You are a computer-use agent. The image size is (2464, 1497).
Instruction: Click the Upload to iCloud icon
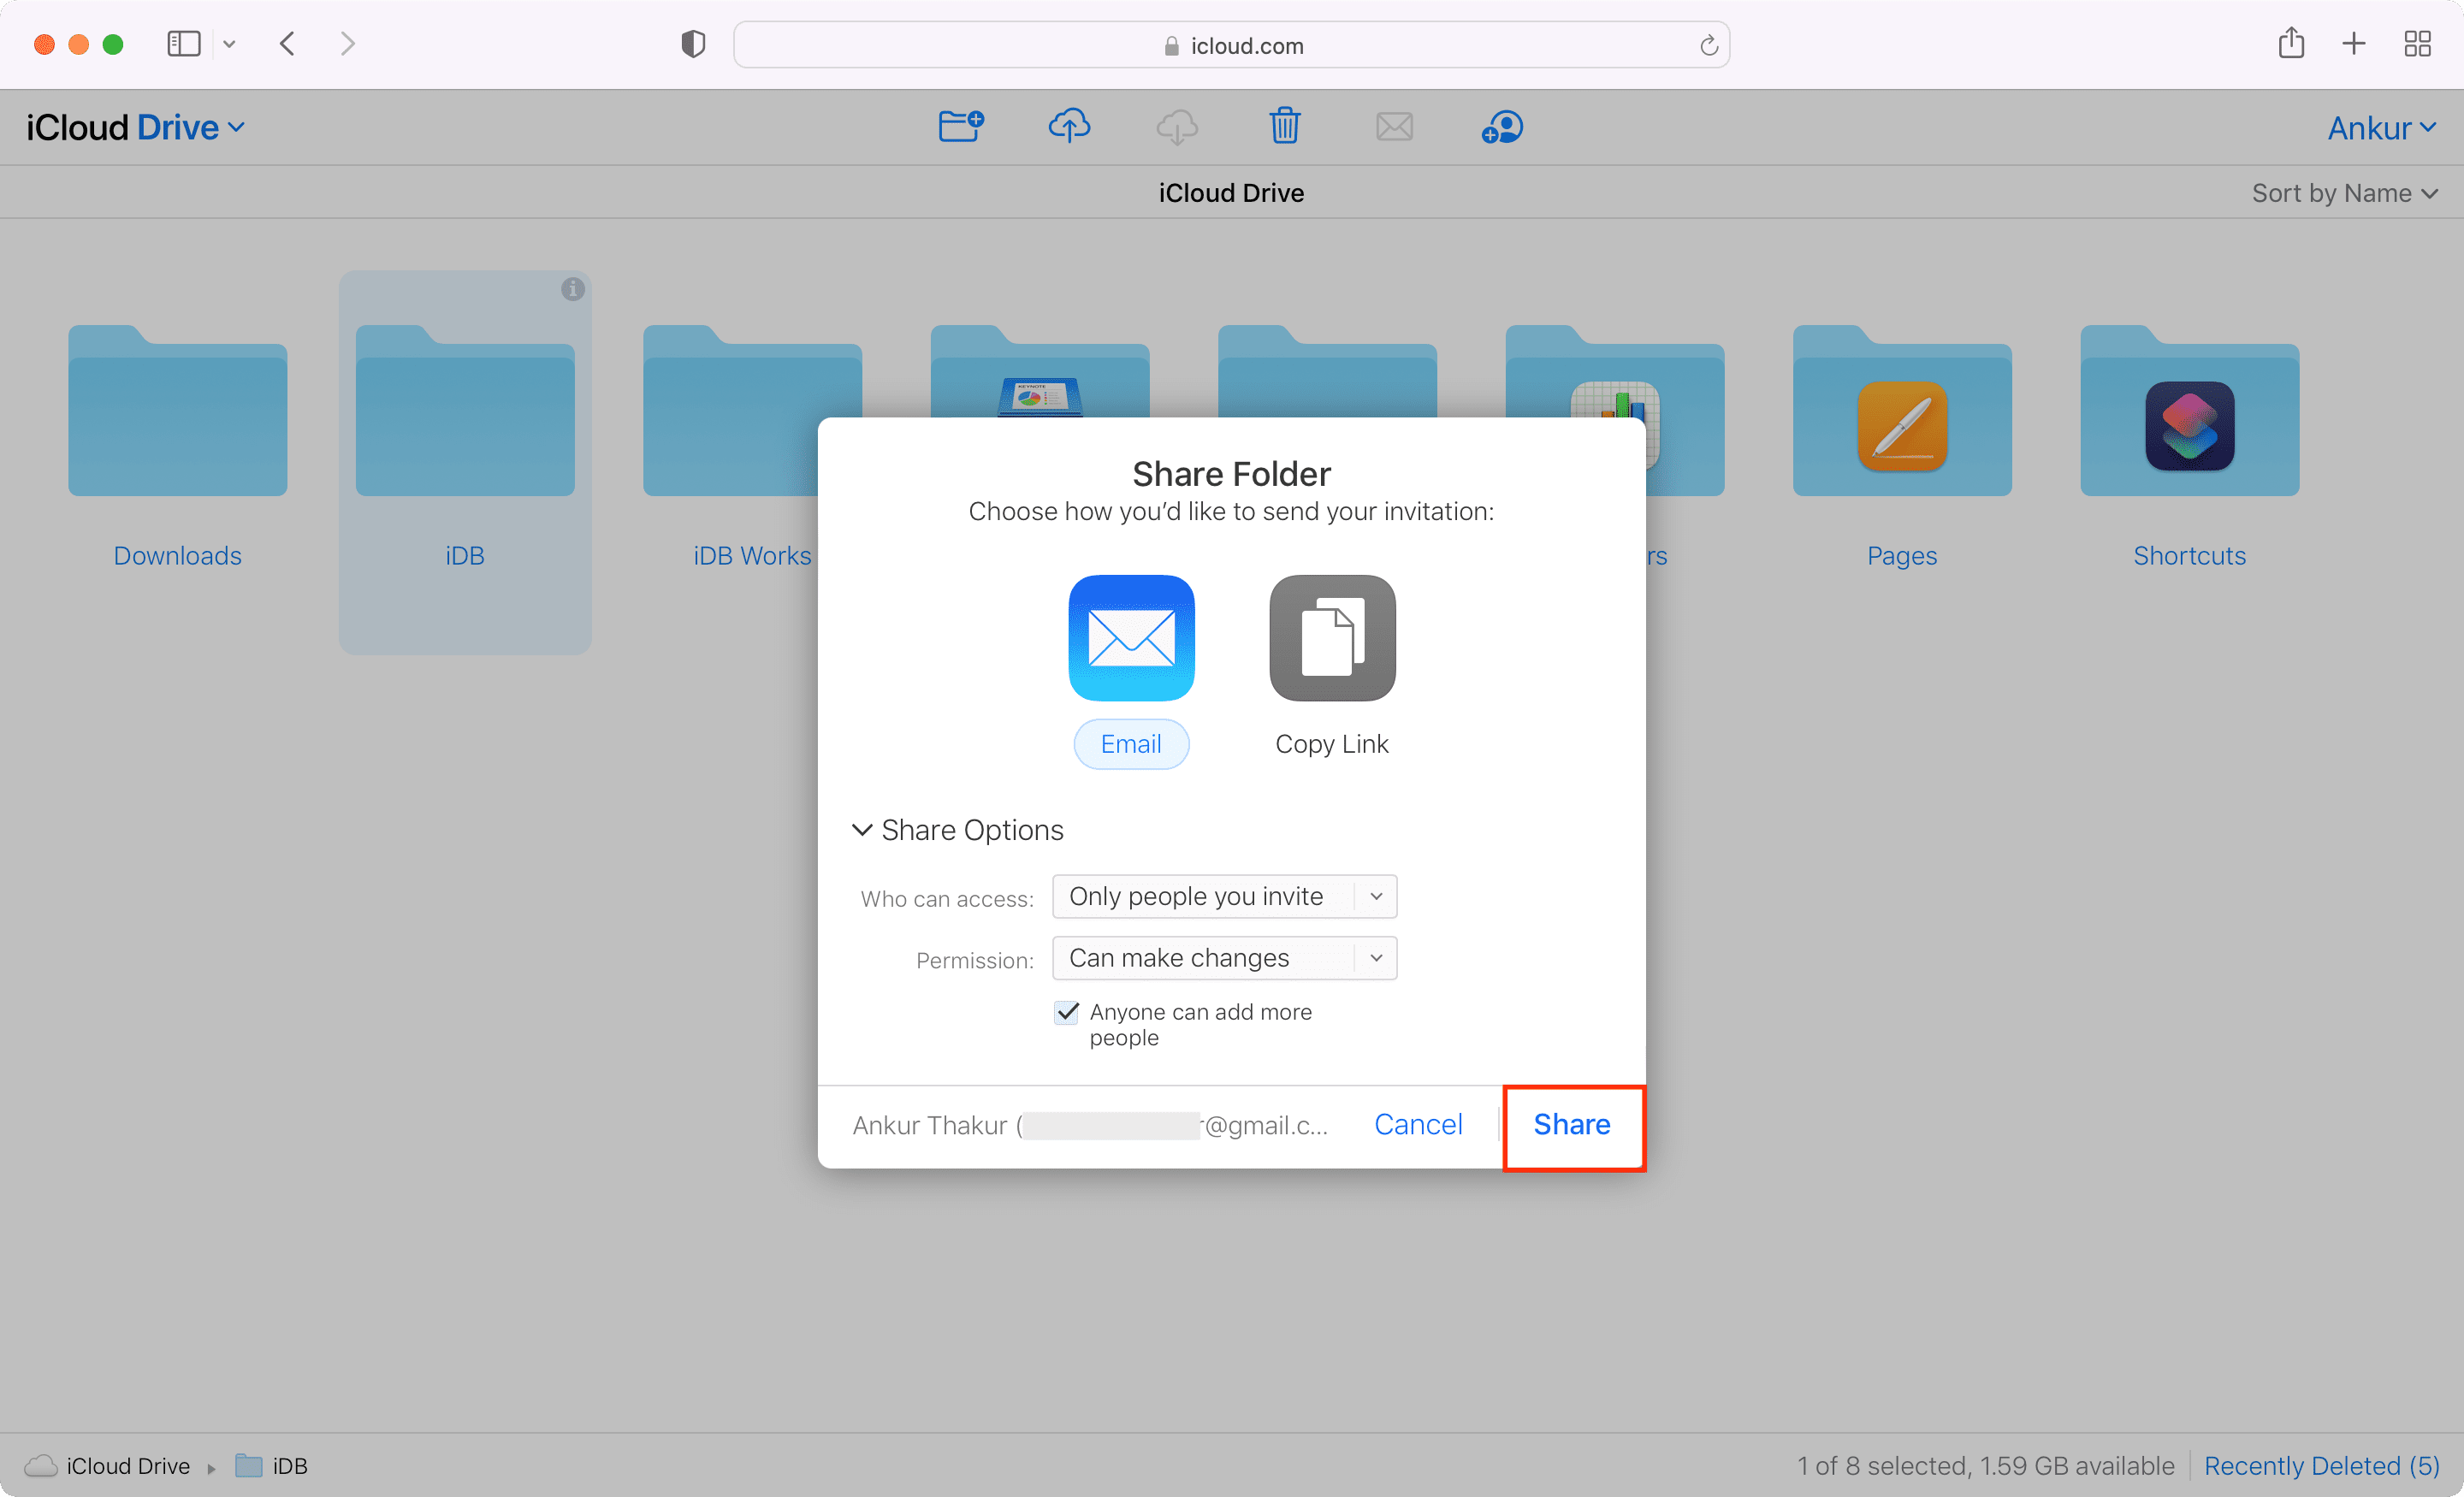click(x=1069, y=127)
